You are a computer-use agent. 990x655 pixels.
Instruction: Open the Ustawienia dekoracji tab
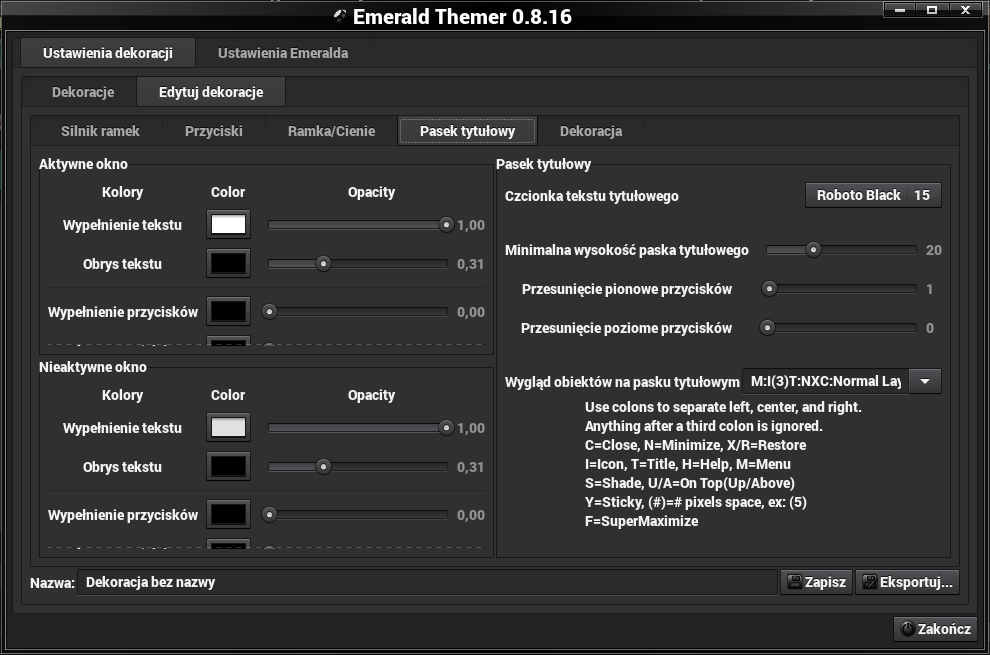(x=108, y=53)
